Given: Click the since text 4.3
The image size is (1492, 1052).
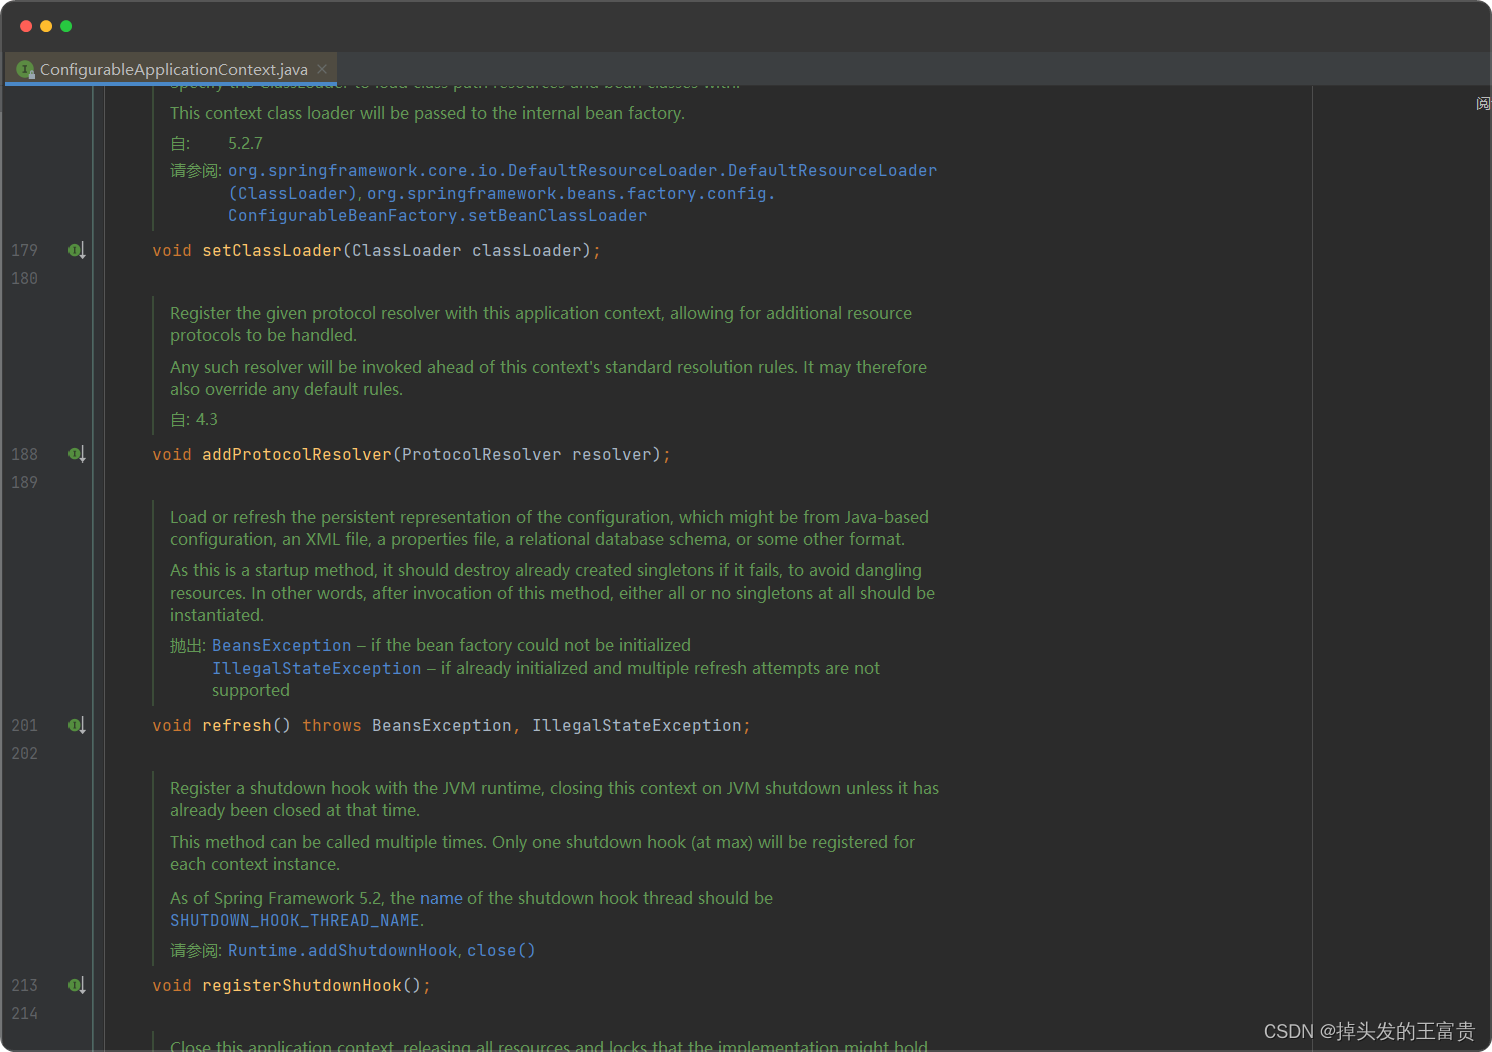Looking at the screenshot, I should coord(207,419).
